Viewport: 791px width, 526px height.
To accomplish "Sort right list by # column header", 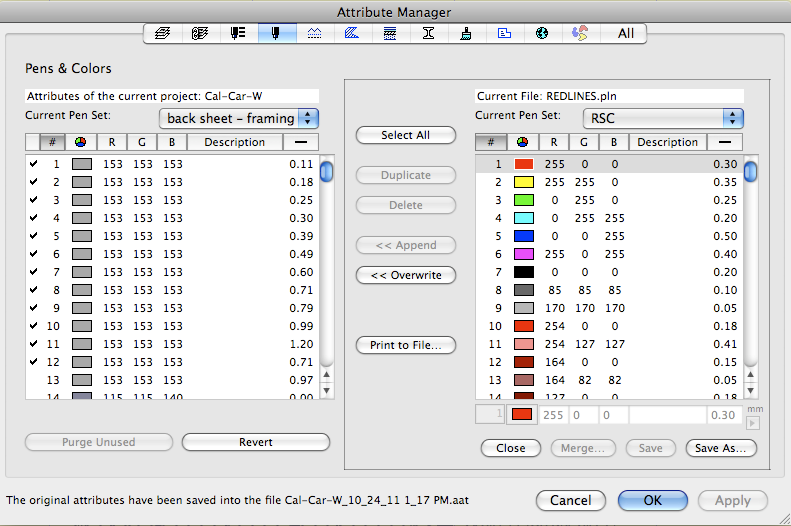I will pyautogui.click(x=491, y=142).
